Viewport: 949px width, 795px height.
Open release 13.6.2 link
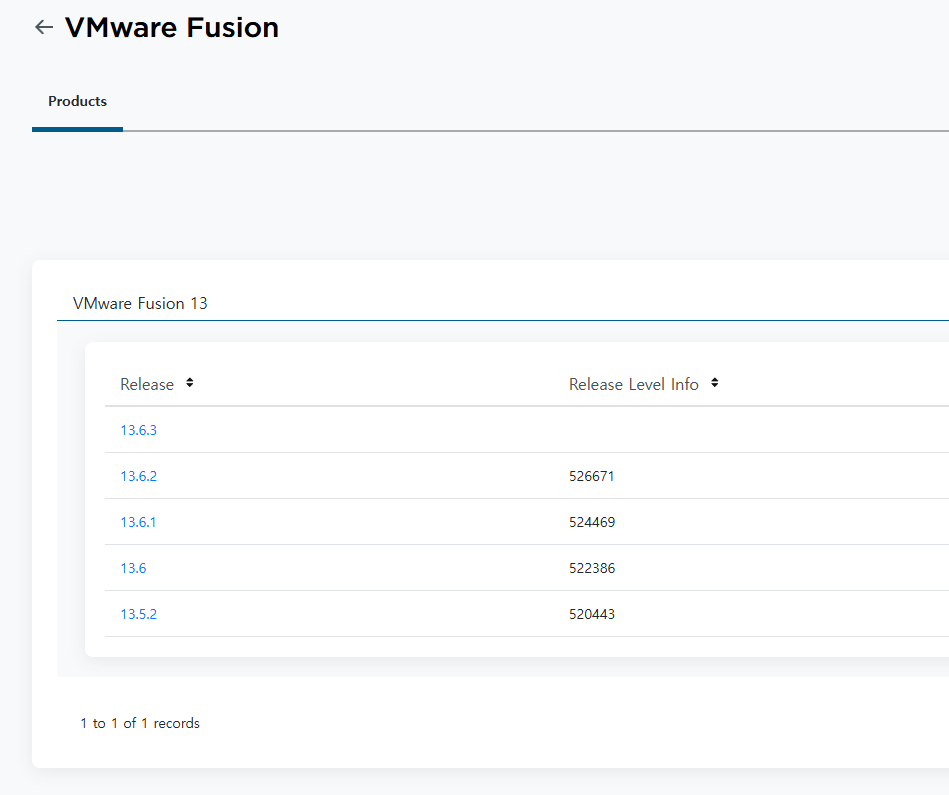pos(139,476)
